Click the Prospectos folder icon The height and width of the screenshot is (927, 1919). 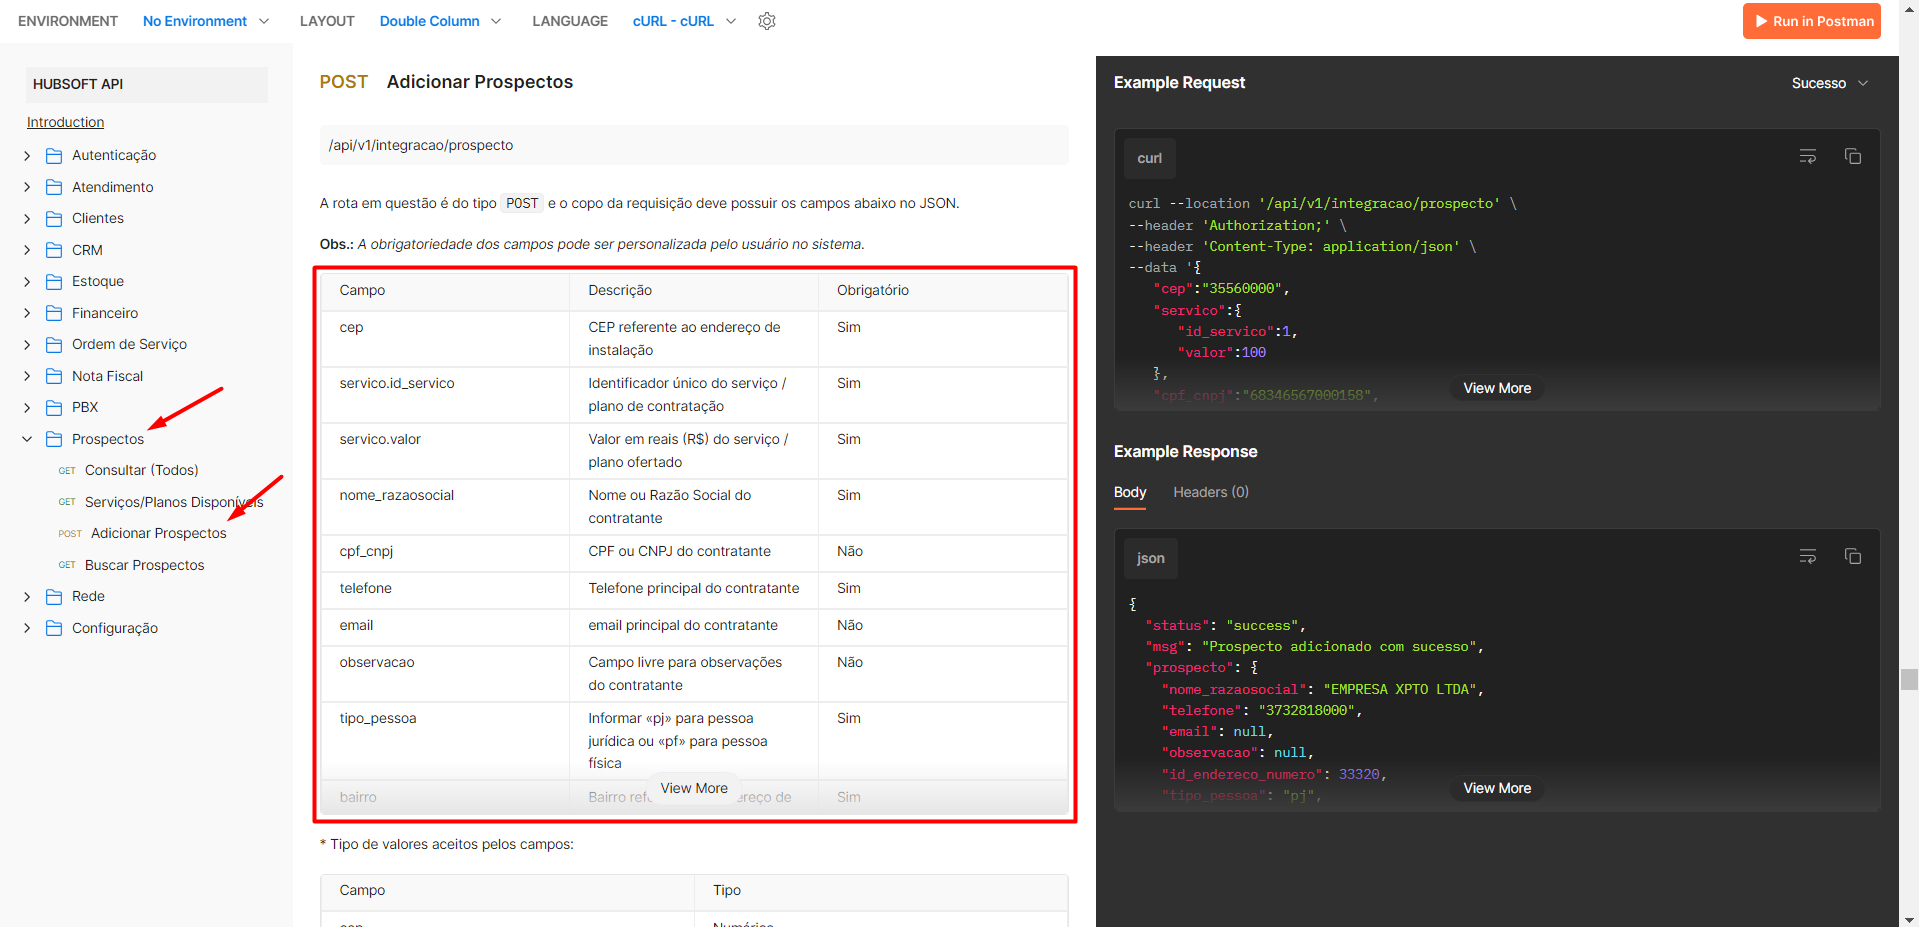point(54,439)
